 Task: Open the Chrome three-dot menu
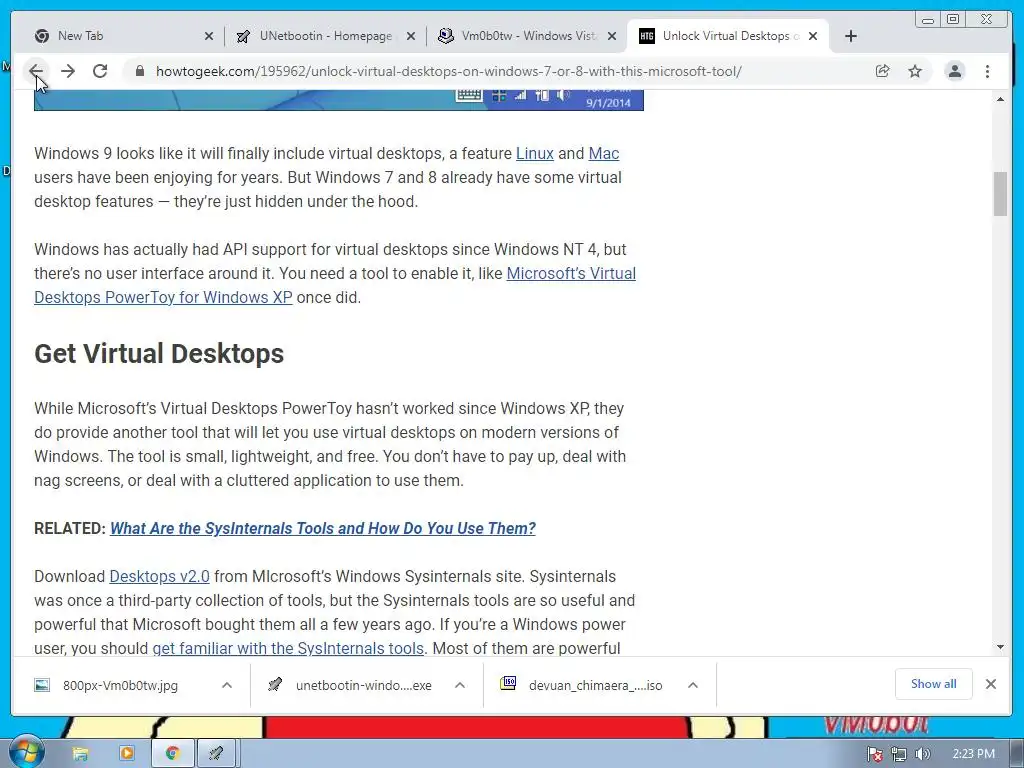pos(987,71)
